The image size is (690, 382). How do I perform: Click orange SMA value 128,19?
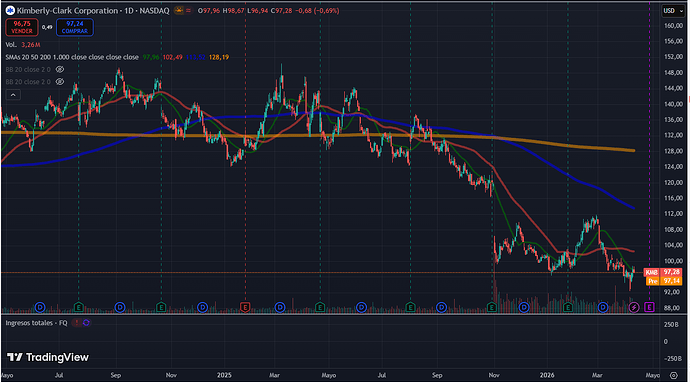[219, 57]
